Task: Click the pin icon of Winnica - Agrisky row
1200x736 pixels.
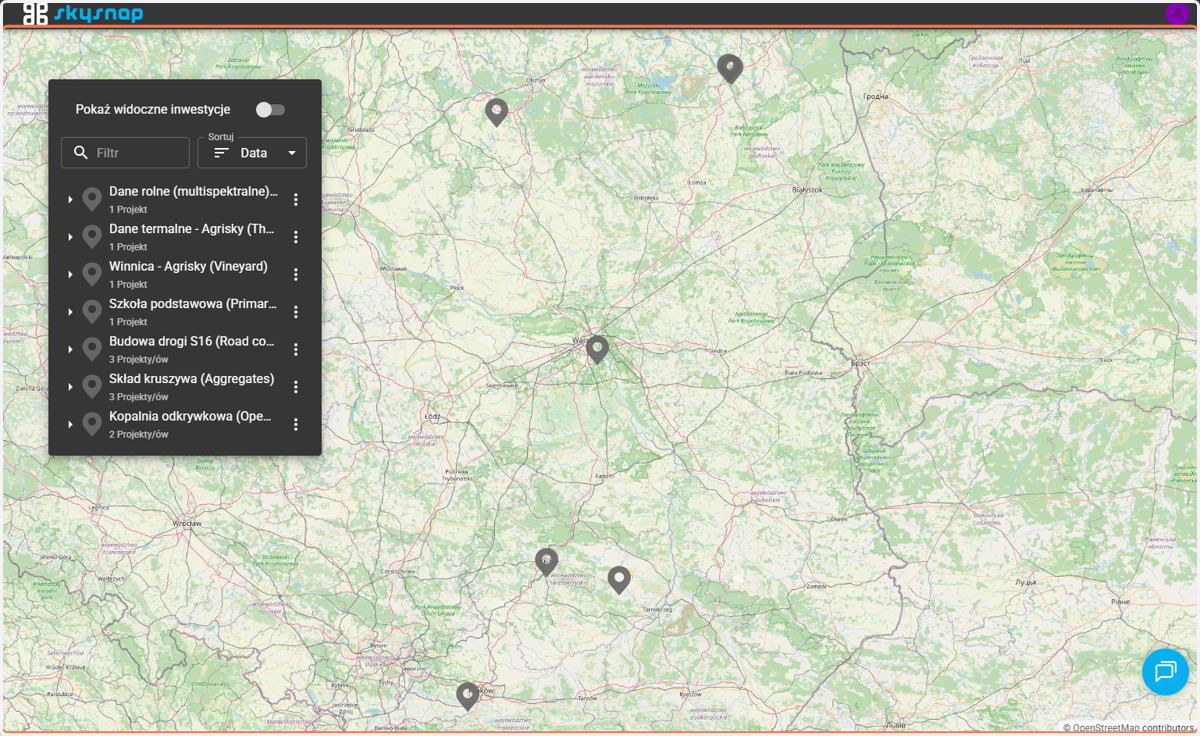Action: click(92, 275)
